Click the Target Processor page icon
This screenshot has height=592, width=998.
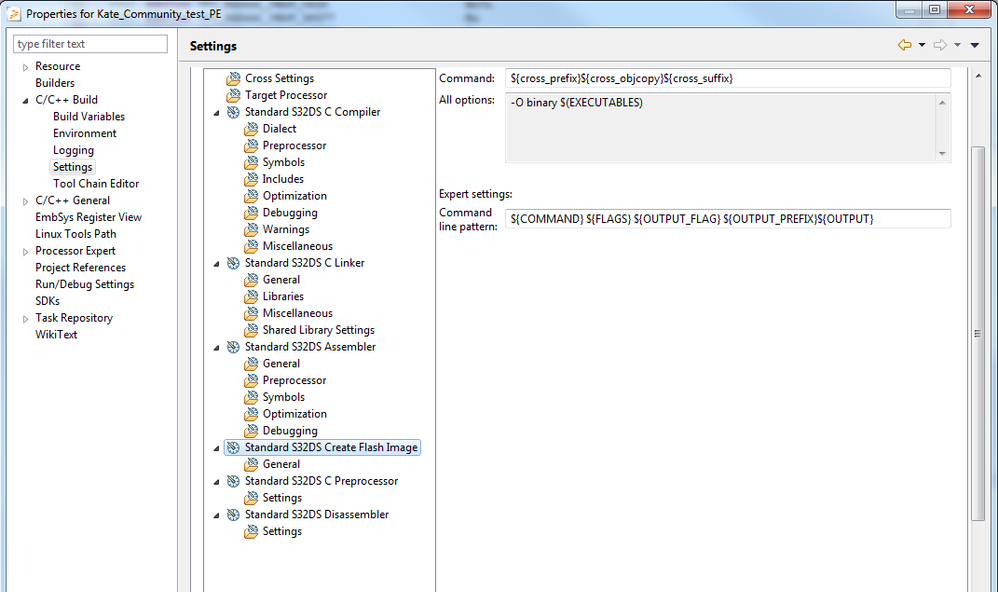tap(234, 95)
